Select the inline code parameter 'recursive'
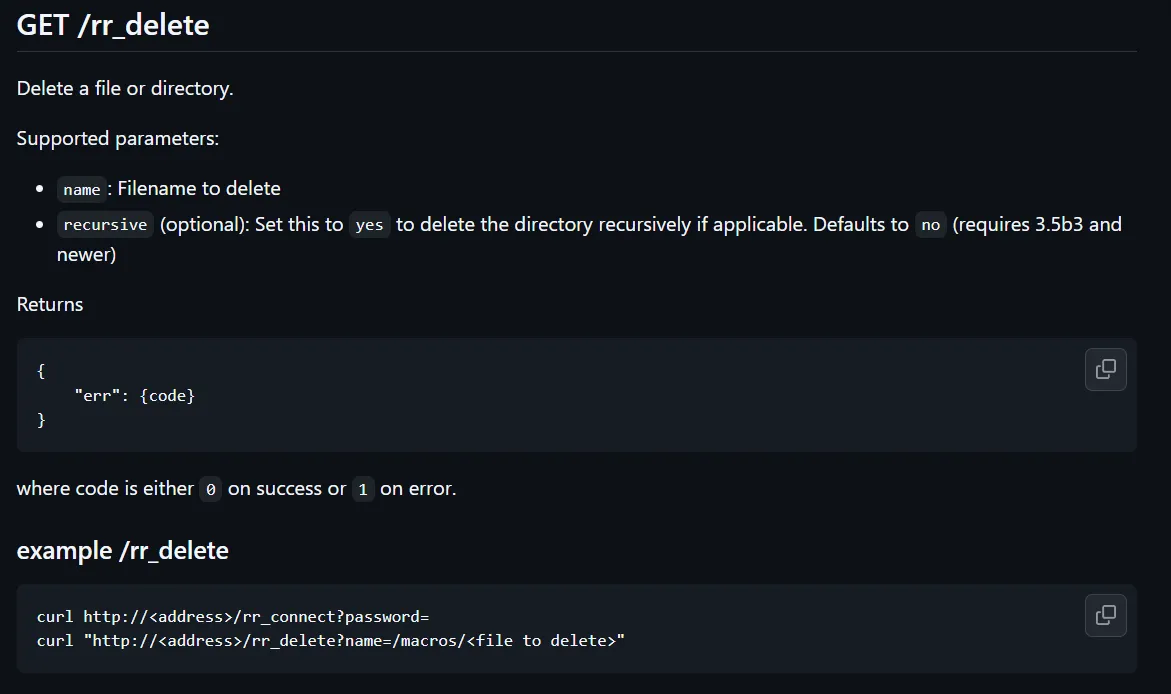This screenshot has height=694, width=1171. [105, 225]
